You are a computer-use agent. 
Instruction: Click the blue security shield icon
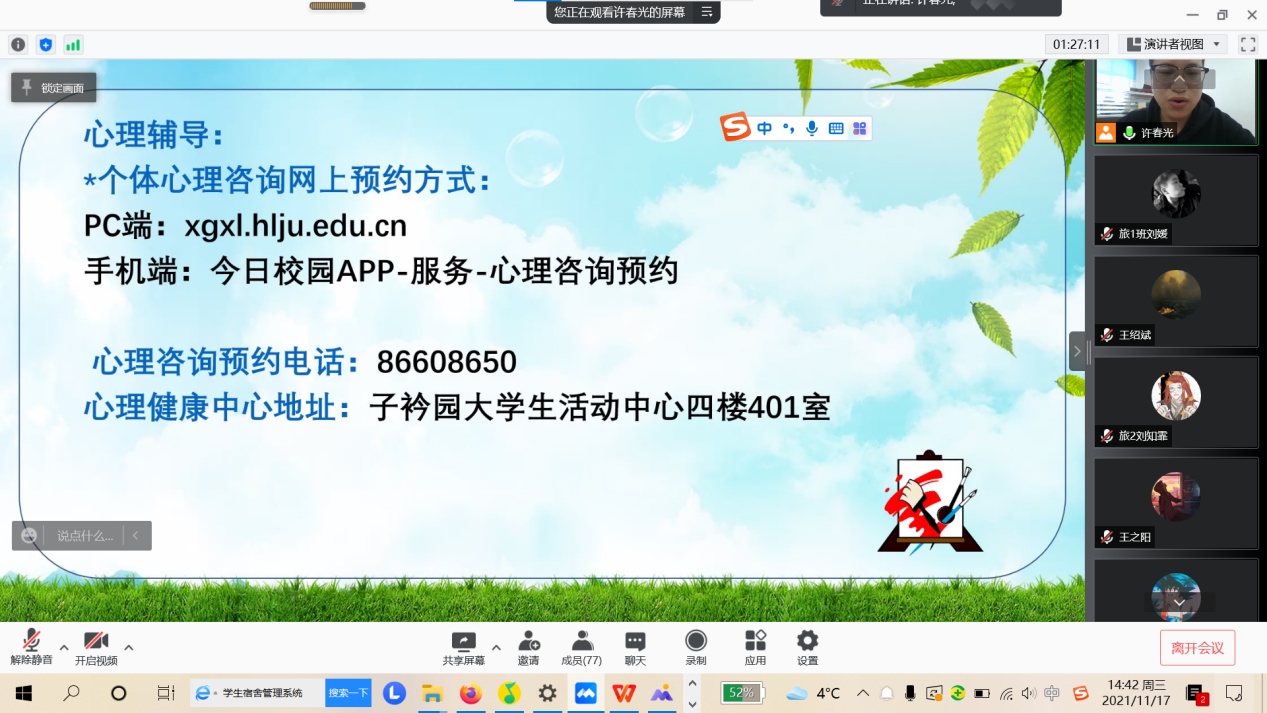[x=45, y=45]
